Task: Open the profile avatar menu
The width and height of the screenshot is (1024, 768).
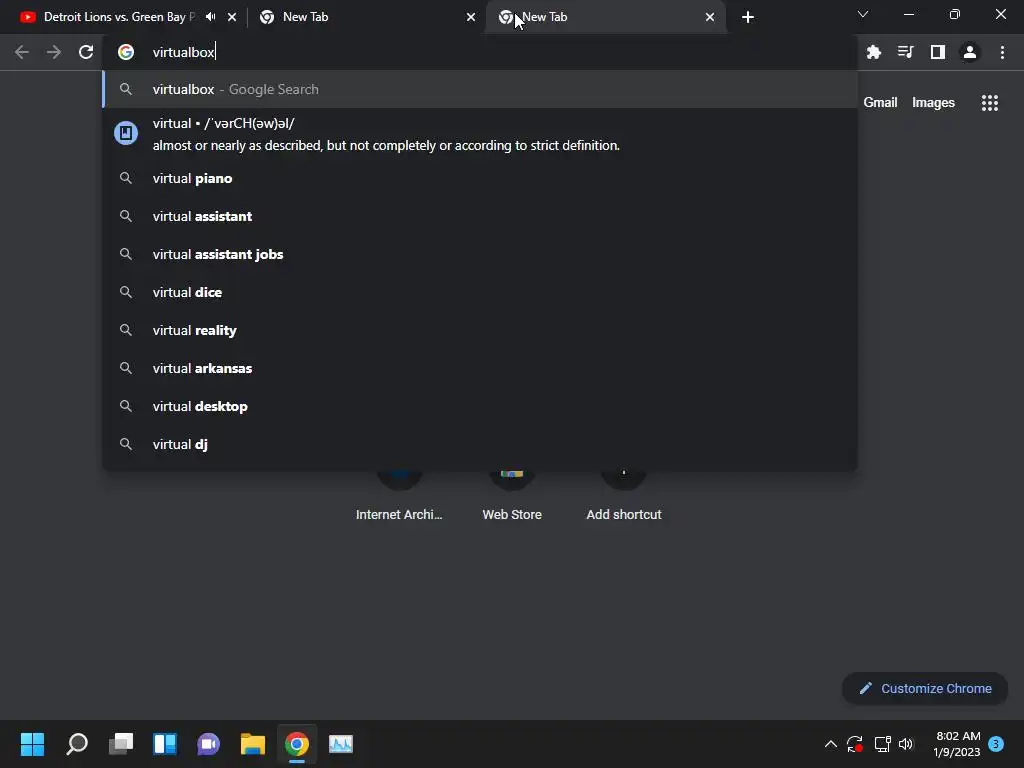Action: tap(970, 52)
